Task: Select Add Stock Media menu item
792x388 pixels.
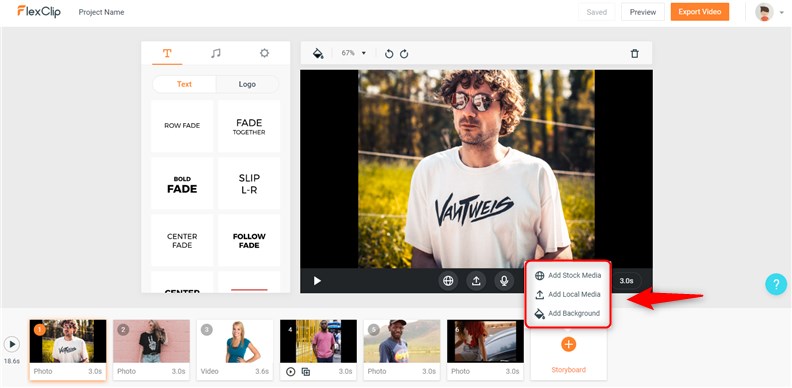Action: point(568,275)
